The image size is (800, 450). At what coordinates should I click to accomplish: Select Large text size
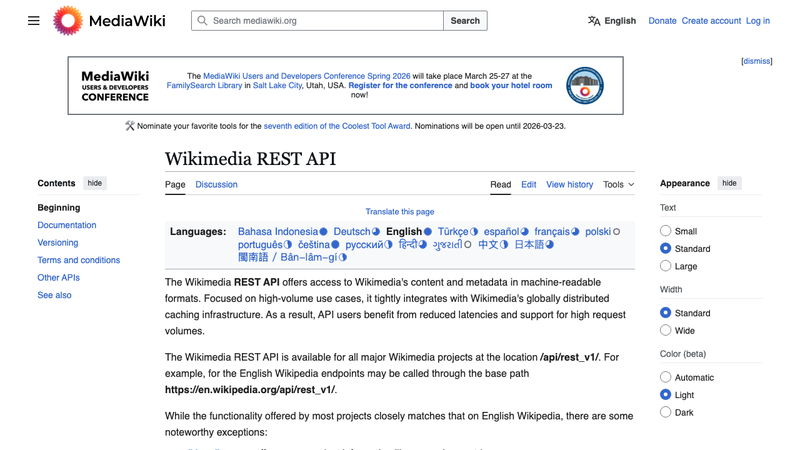click(x=665, y=266)
